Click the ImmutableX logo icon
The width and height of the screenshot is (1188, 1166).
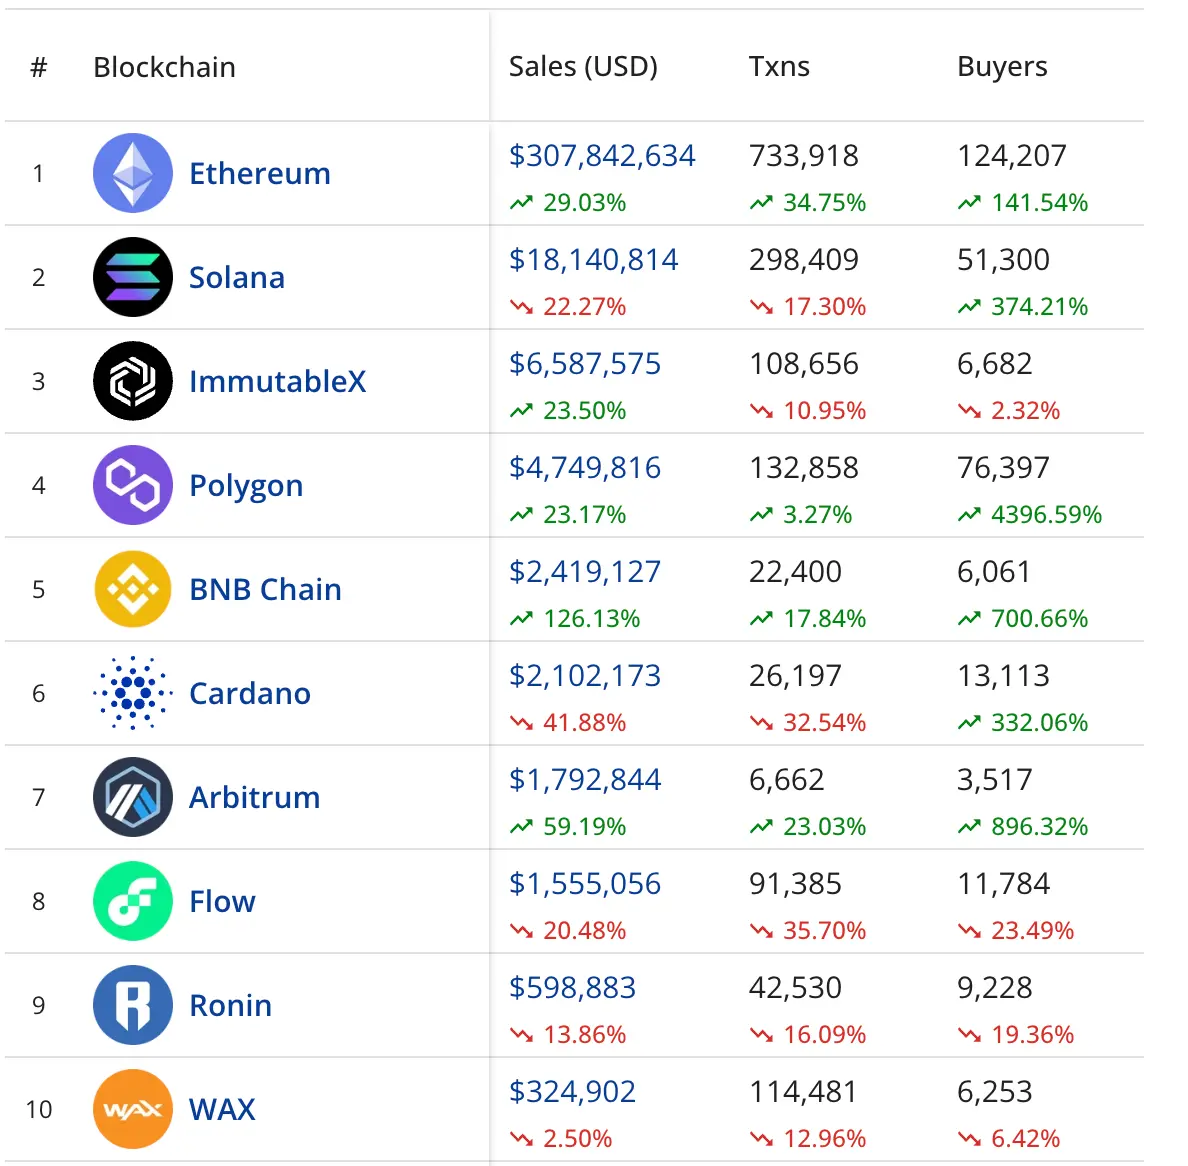pyautogui.click(x=133, y=381)
